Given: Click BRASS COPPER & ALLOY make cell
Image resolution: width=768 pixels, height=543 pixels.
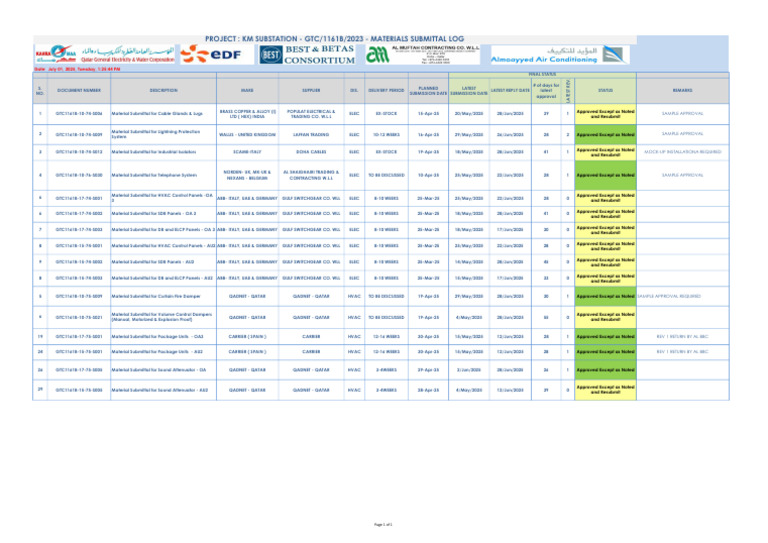Looking at the screenshot, I should [x=247, y=114].
